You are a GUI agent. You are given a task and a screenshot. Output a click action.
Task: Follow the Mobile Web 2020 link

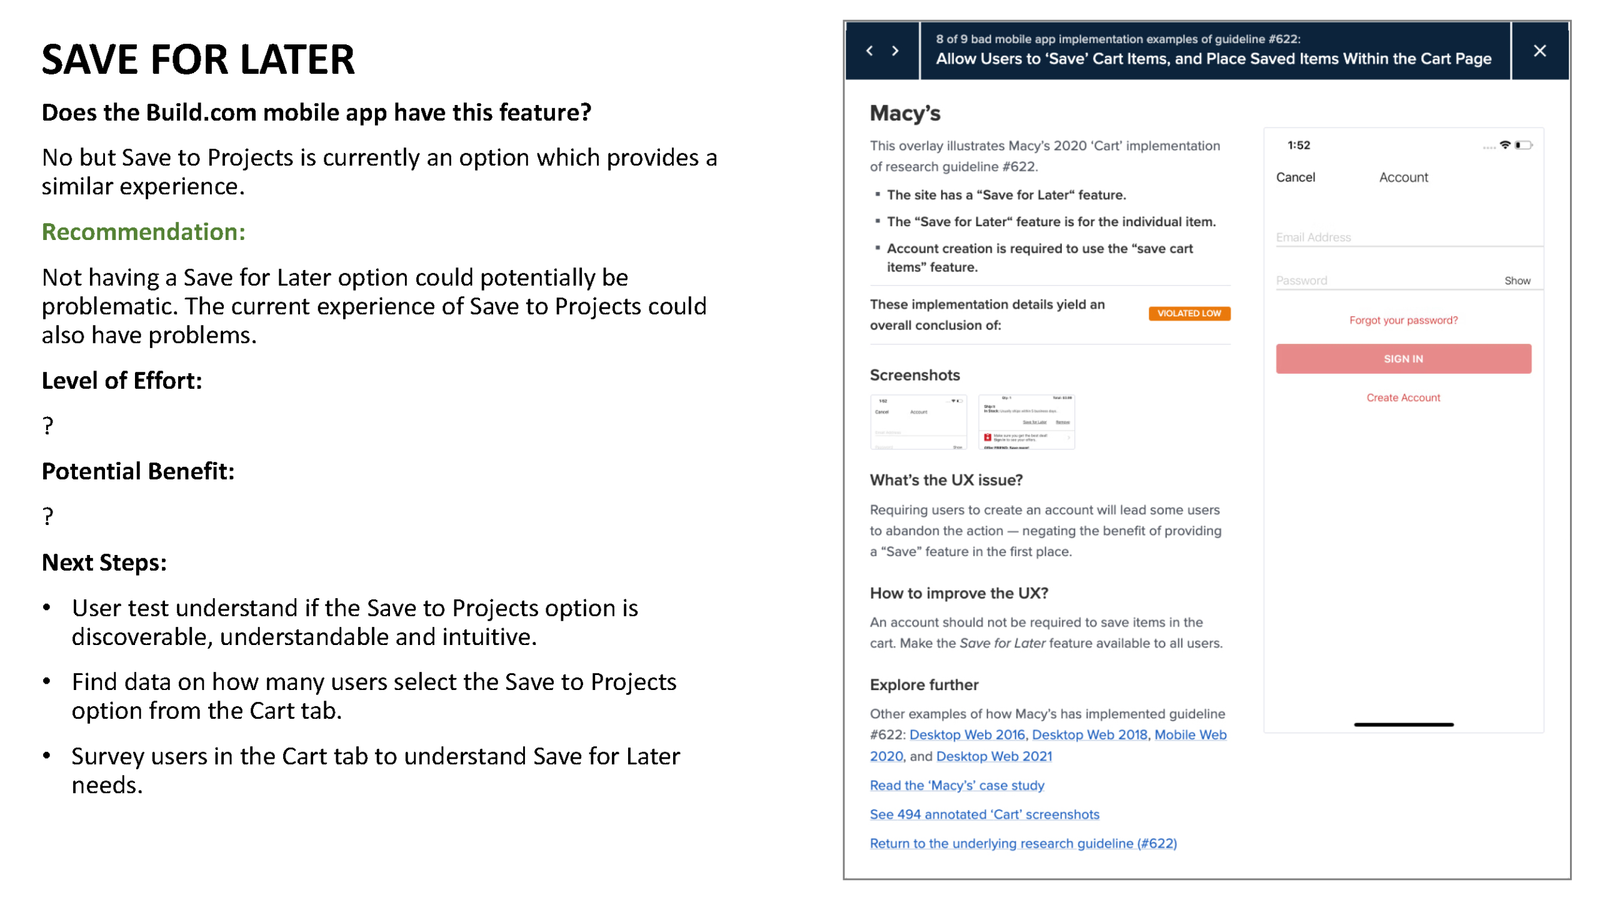(1190, 735)
